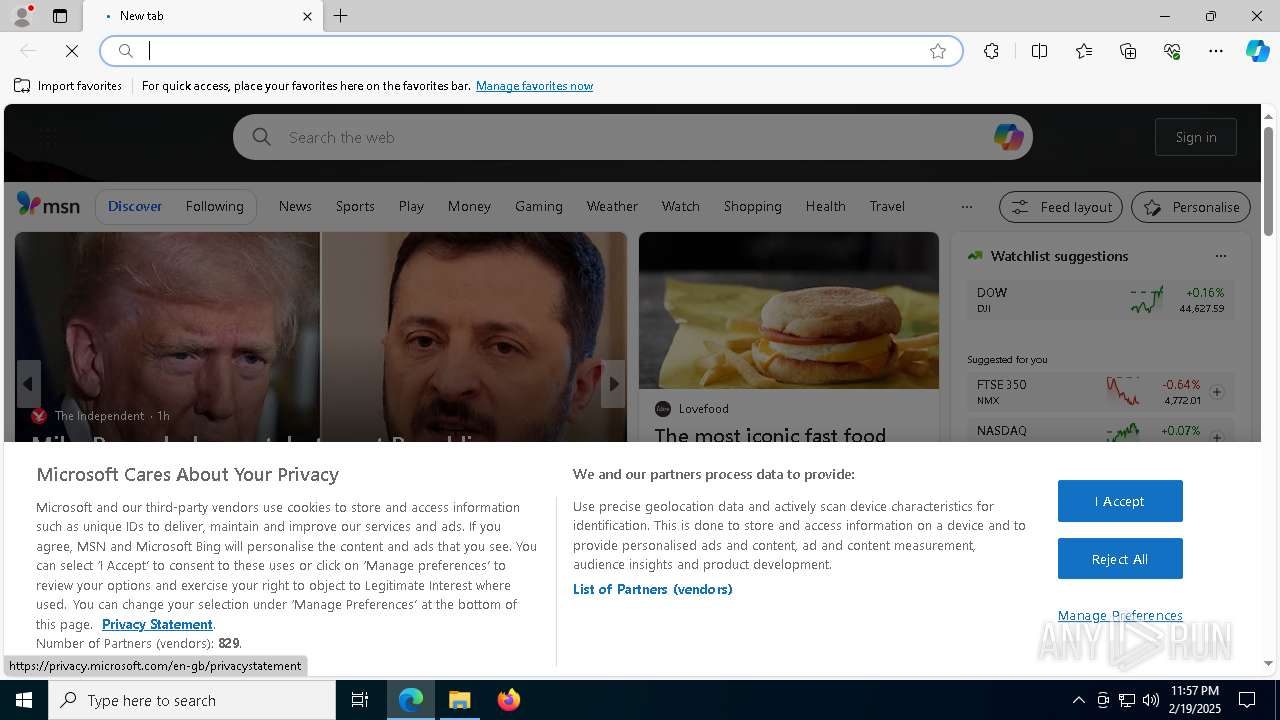Click the Sign in button
Image resolution: width=1280 pixels, height=720 pixels.
click(x=1196, y=137)
